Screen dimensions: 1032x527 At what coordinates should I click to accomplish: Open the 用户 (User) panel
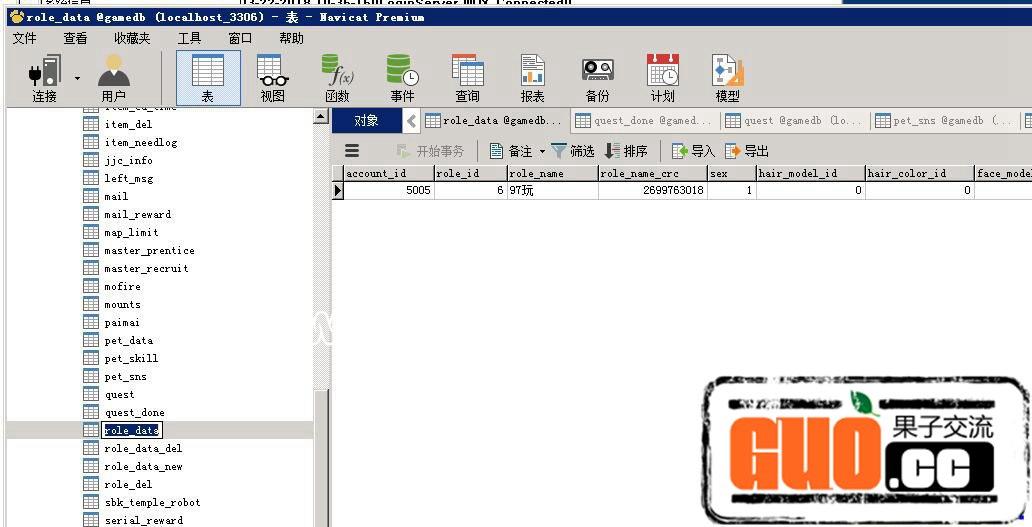[x=114, y=78]
